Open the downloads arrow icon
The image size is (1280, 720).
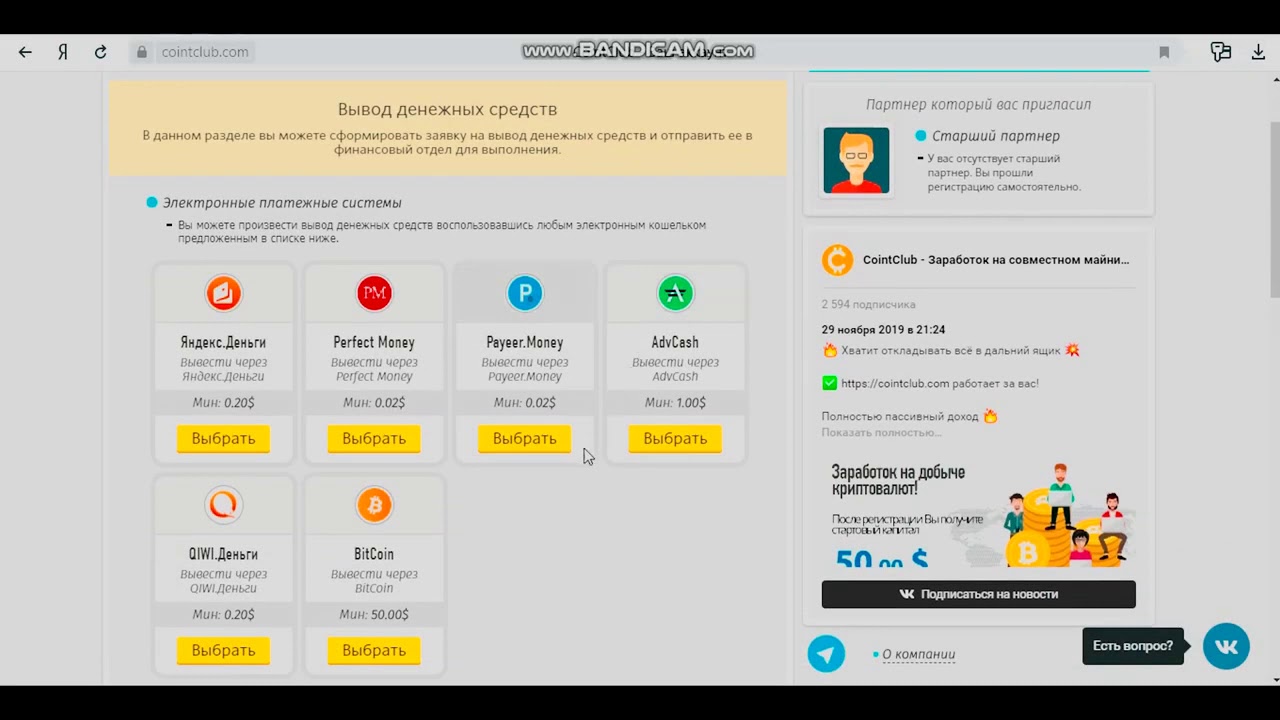click(x=1258, y=52)
